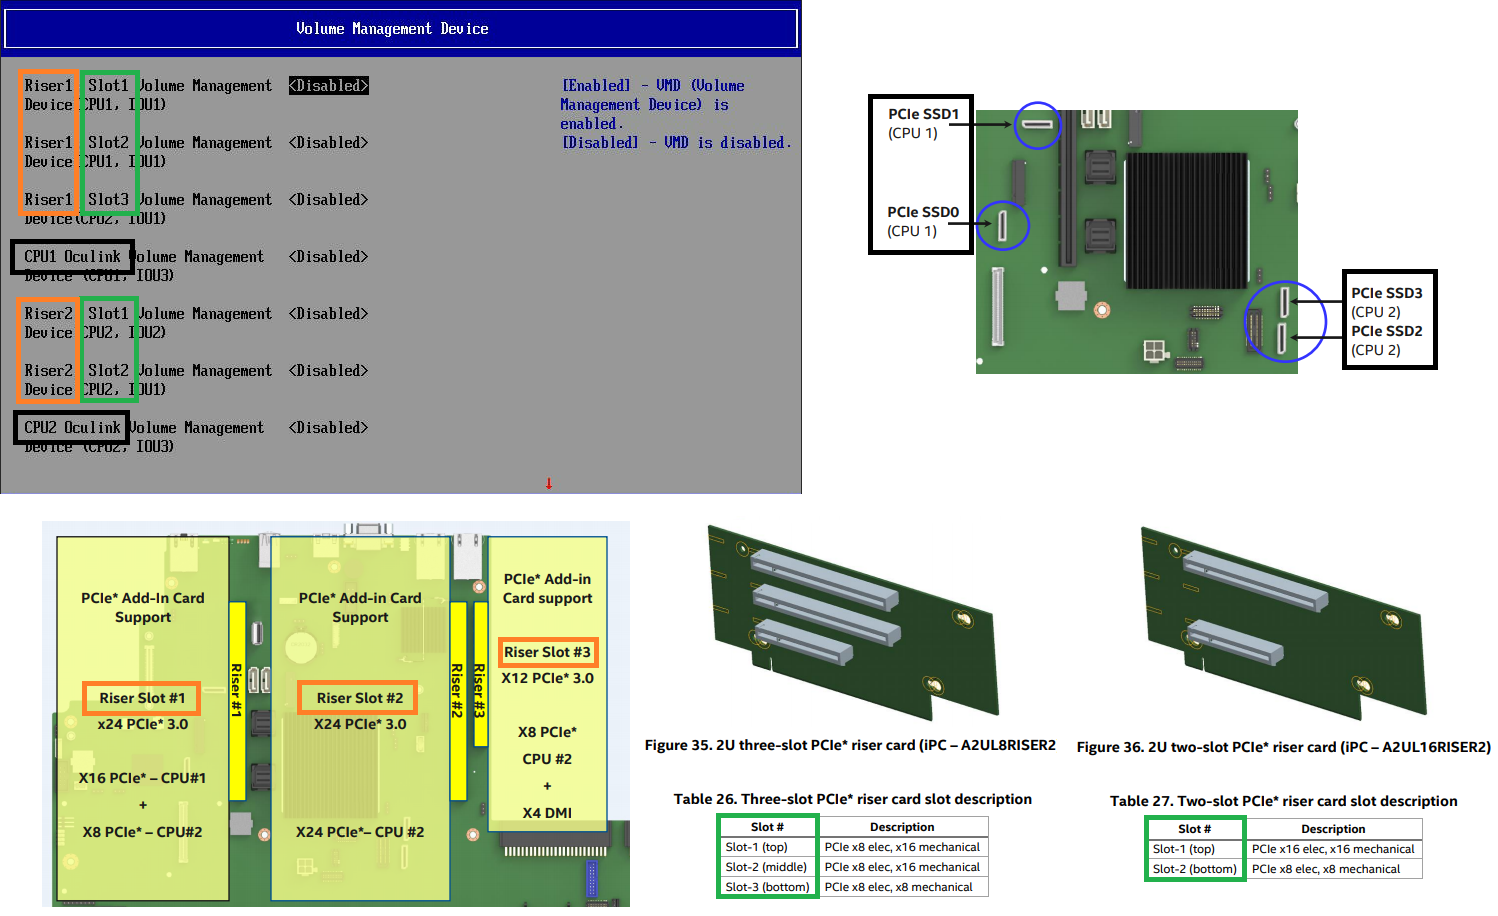Select the Slot-2 (middle) row in Table 26
The image size is (1498, 916).
pos(766,867)
